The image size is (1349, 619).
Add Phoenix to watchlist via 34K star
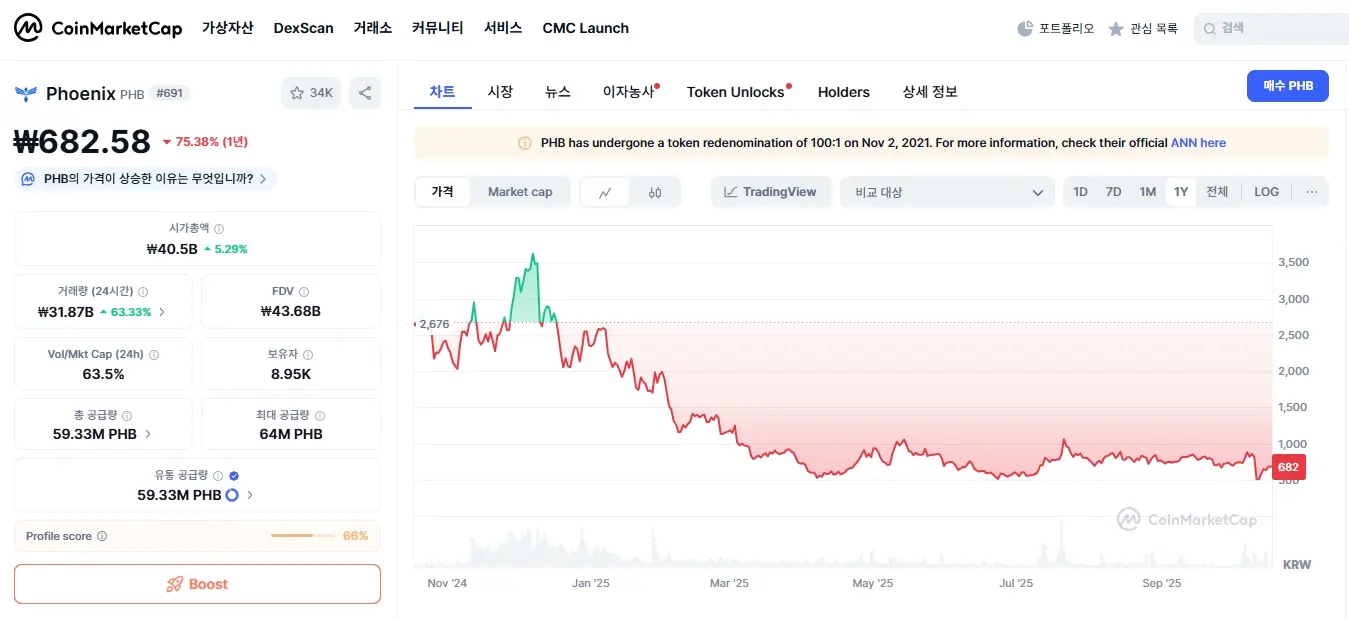(x=311, y=93)
